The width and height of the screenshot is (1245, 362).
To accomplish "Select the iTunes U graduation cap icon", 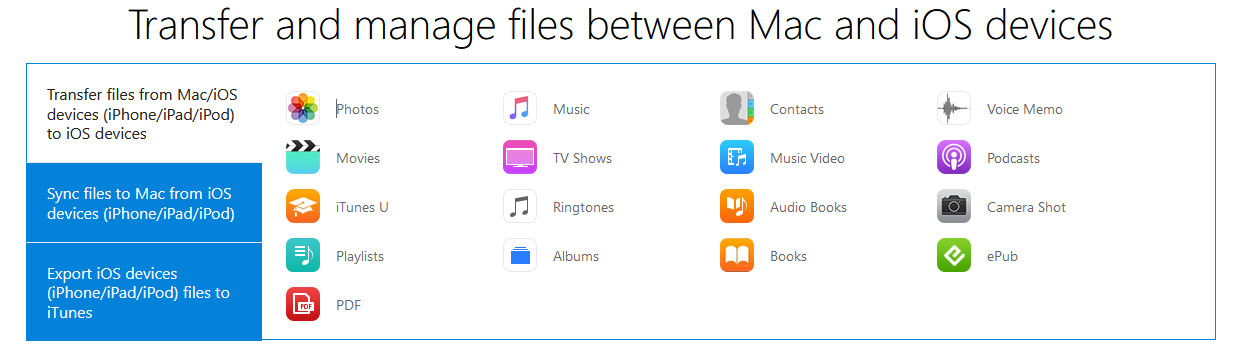I will (x=303, y=207).
